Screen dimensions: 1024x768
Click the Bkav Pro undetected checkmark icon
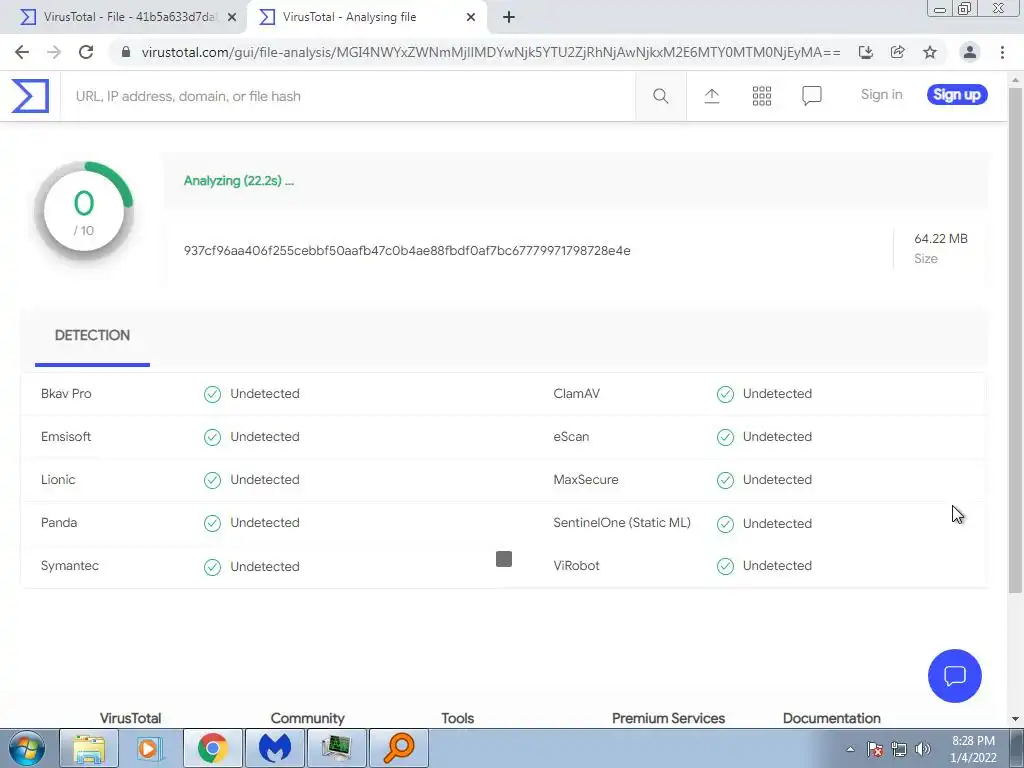(212, 394)
